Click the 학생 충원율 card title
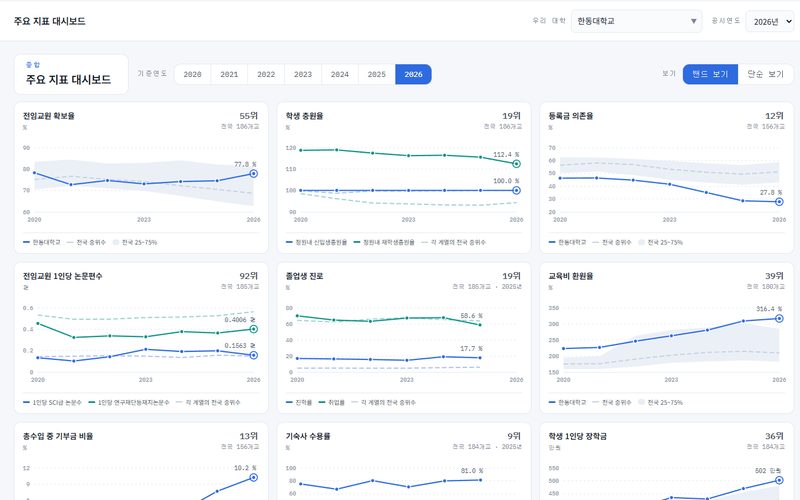800x500 pixels. (x=305, y=116)
